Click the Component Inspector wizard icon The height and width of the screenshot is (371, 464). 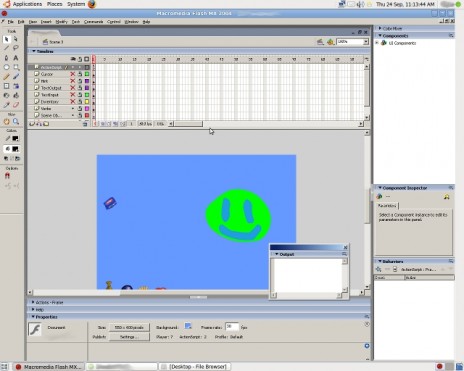tap(446, 197)
